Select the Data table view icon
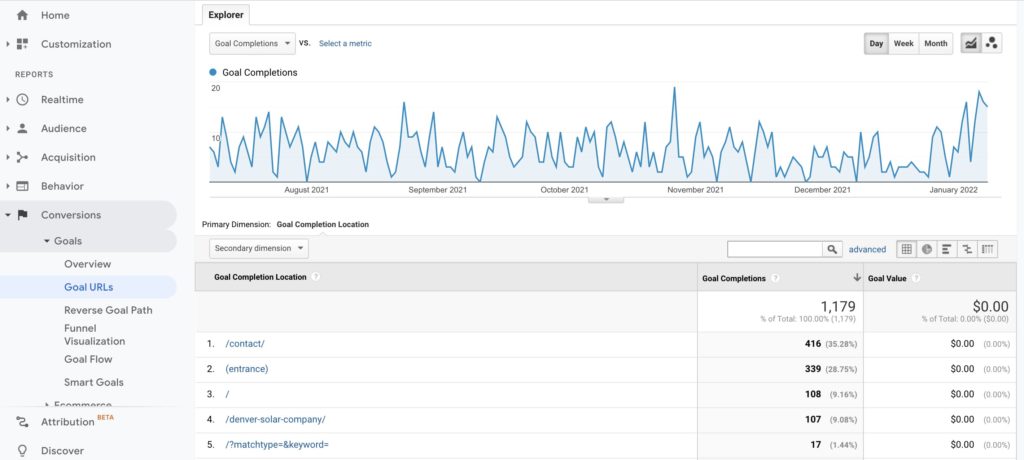Viewport: 1024px width, 460px height. click(x=906, y=249)
